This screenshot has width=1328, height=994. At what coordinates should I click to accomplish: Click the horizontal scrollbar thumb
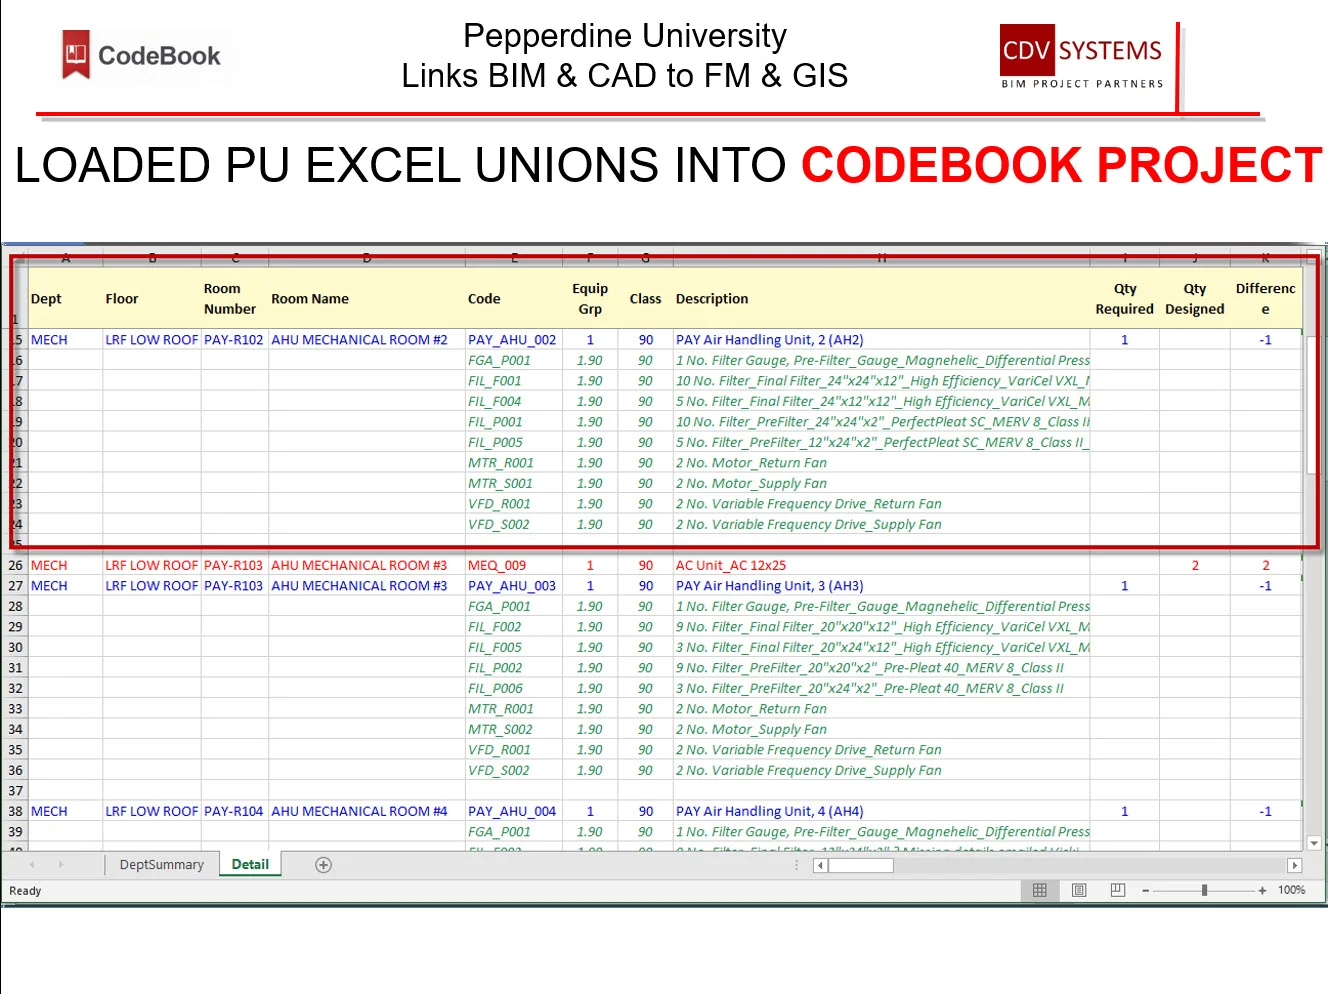click(x=861, y=866)
